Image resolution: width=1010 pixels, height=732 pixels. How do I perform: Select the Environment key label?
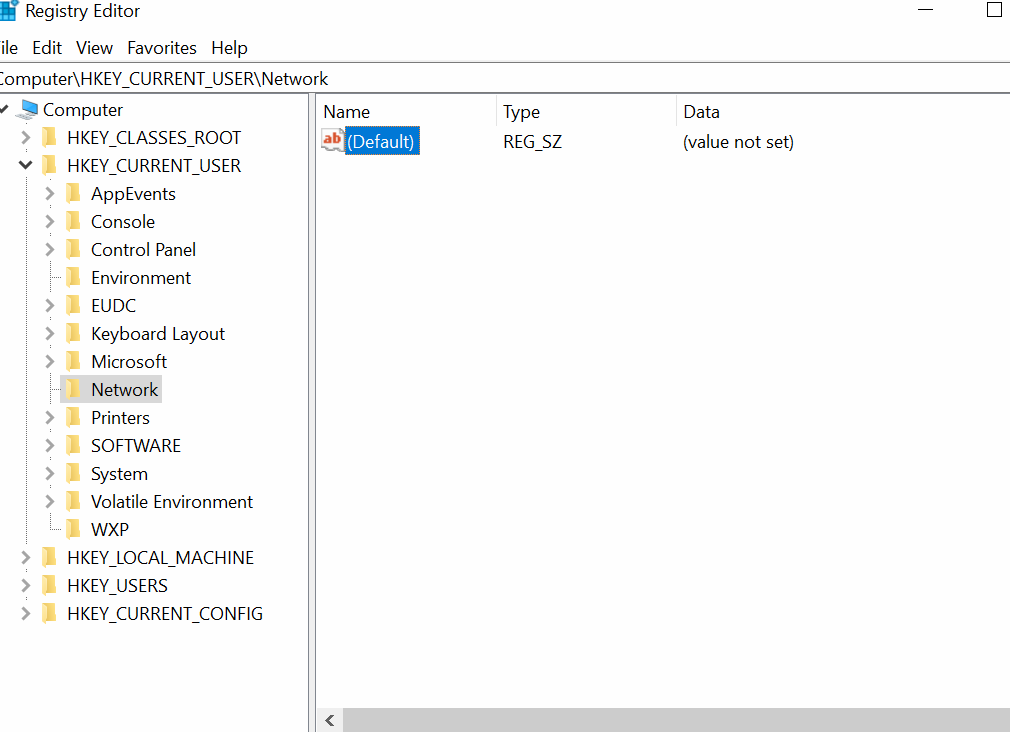[x=141, y=278]
